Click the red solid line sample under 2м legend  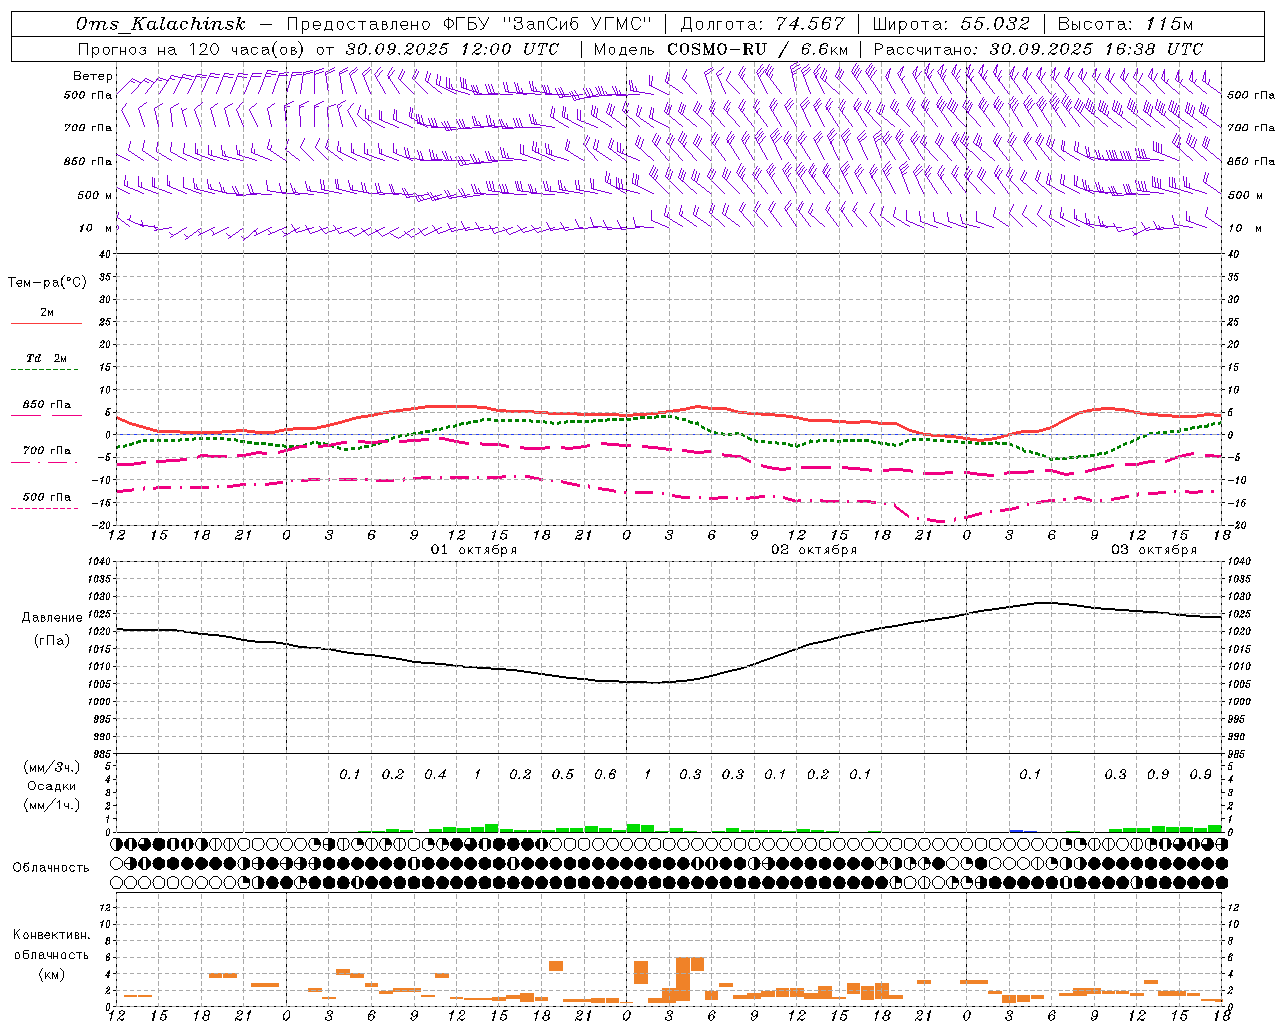(x=46, y=324)
